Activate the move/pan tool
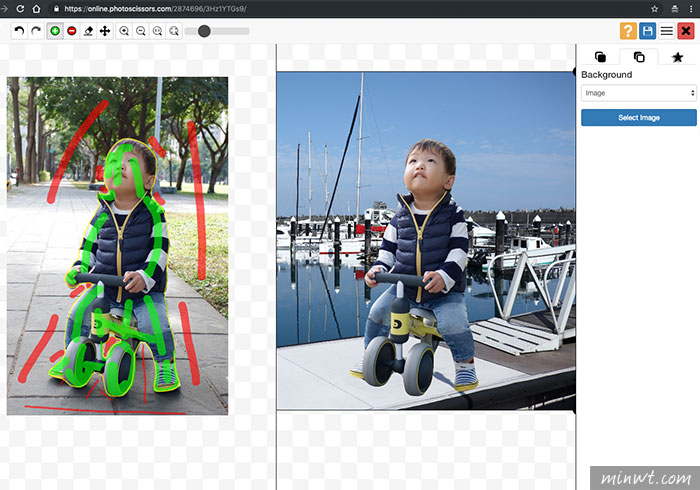The width and height of the screenshot is (700, 490). (x=105, y=31)
